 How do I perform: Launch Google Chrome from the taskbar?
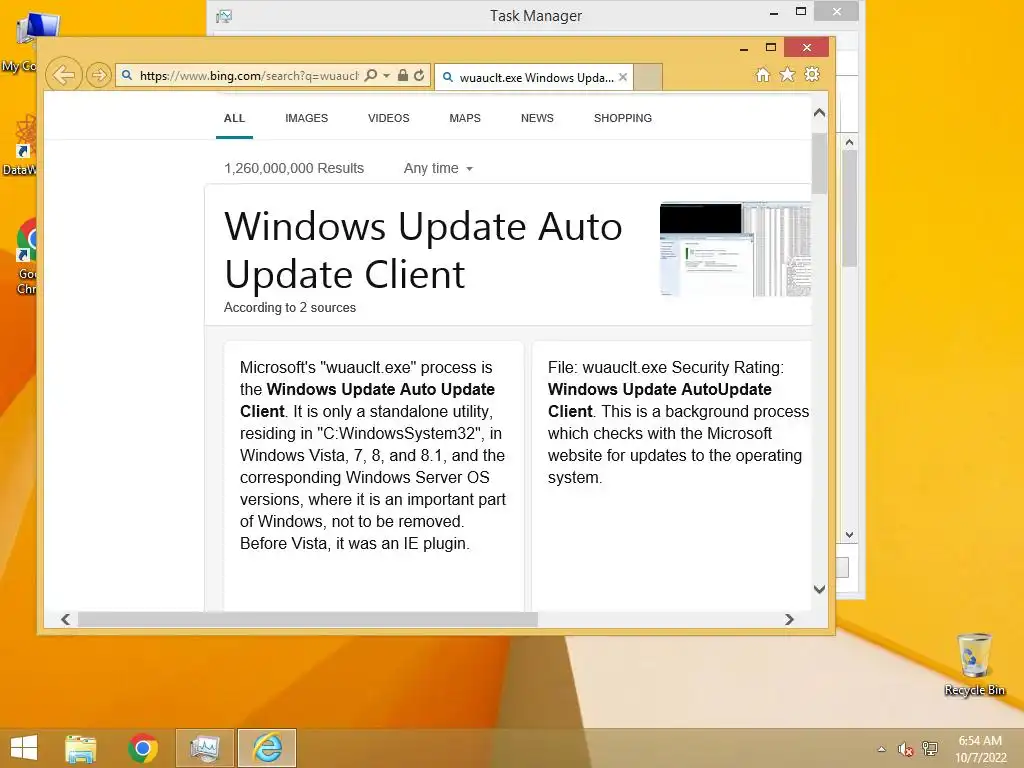coord(143,748)
